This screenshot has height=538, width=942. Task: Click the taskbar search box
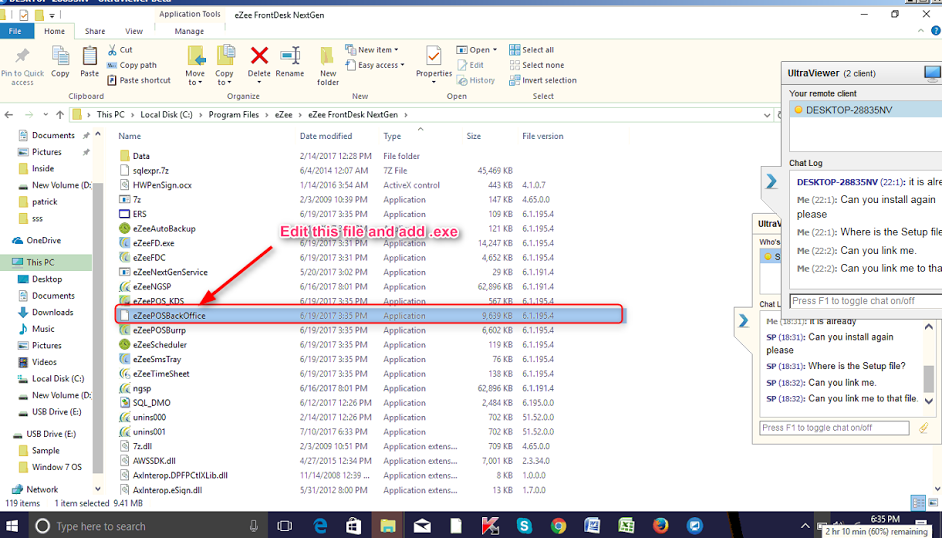click(147, 526)
